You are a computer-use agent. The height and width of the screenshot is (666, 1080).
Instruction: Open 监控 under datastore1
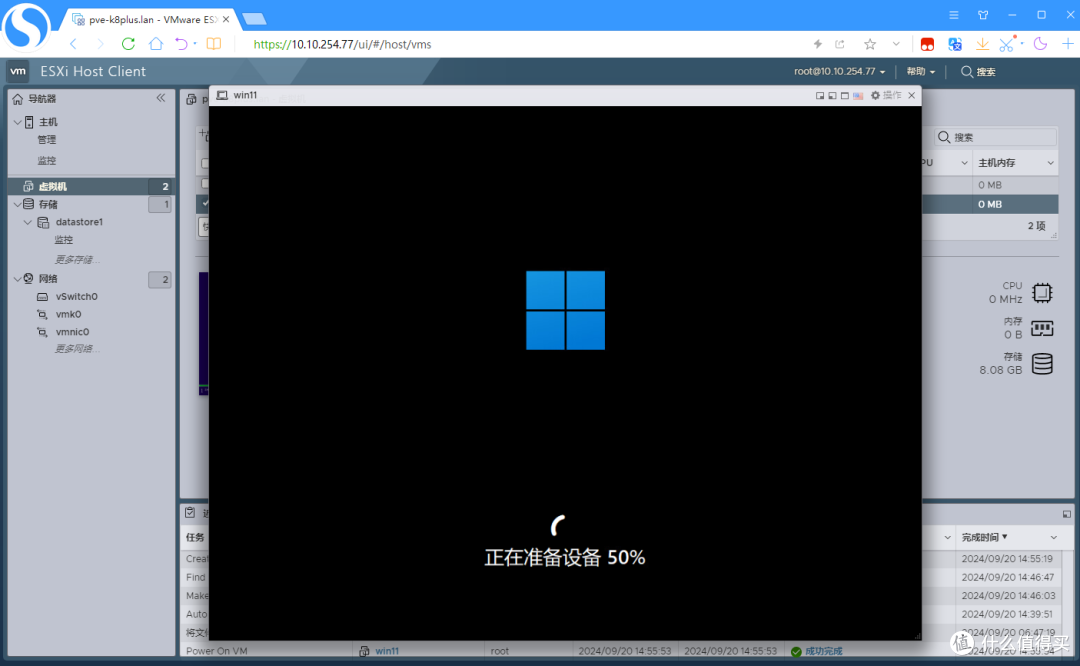[x=64, y=240]
